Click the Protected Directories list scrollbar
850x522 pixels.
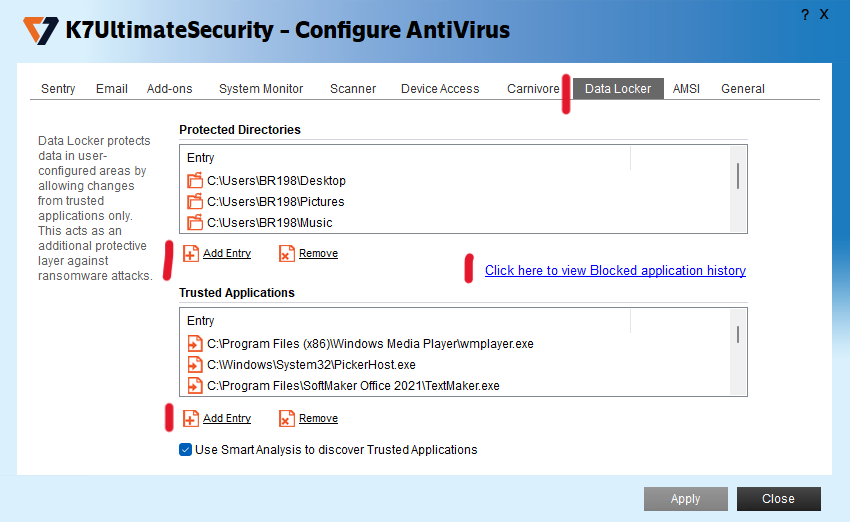738,176
